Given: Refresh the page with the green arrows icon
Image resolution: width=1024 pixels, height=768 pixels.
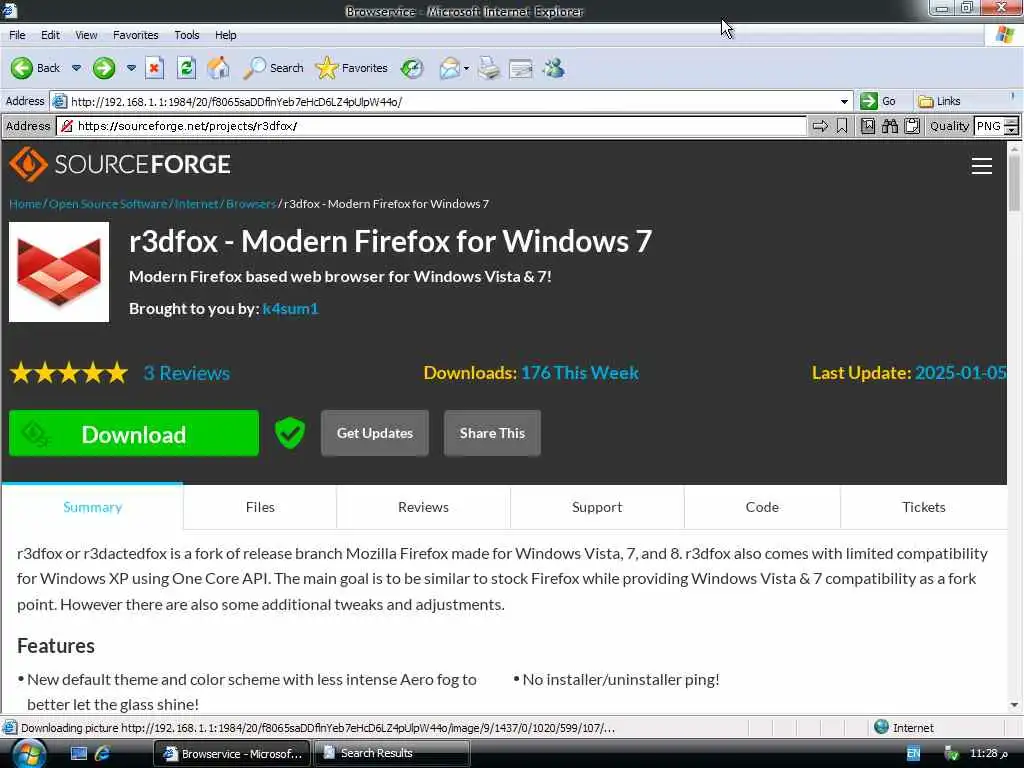Looking at the screenshot, I should [186, 68].
